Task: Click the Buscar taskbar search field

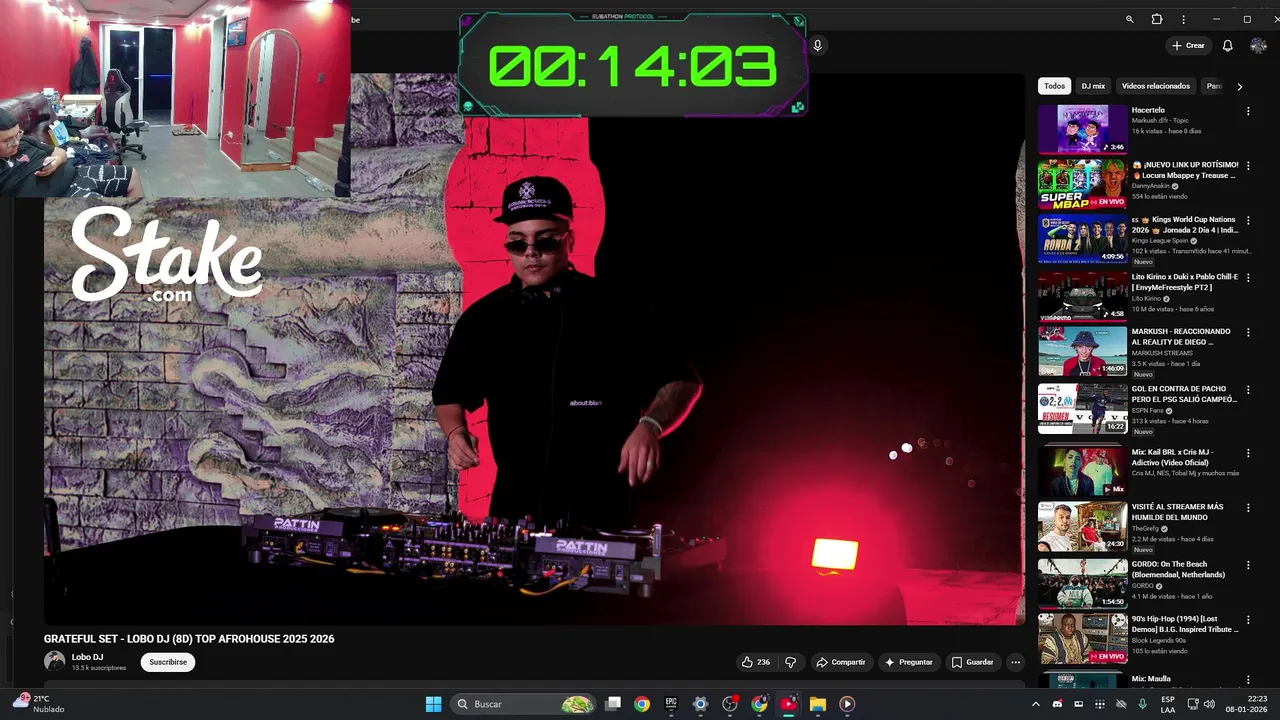Action: point(522,704)
